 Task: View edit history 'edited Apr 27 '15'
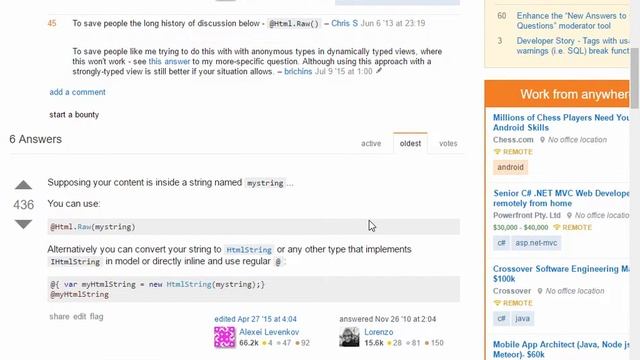[x=256, y=319]
